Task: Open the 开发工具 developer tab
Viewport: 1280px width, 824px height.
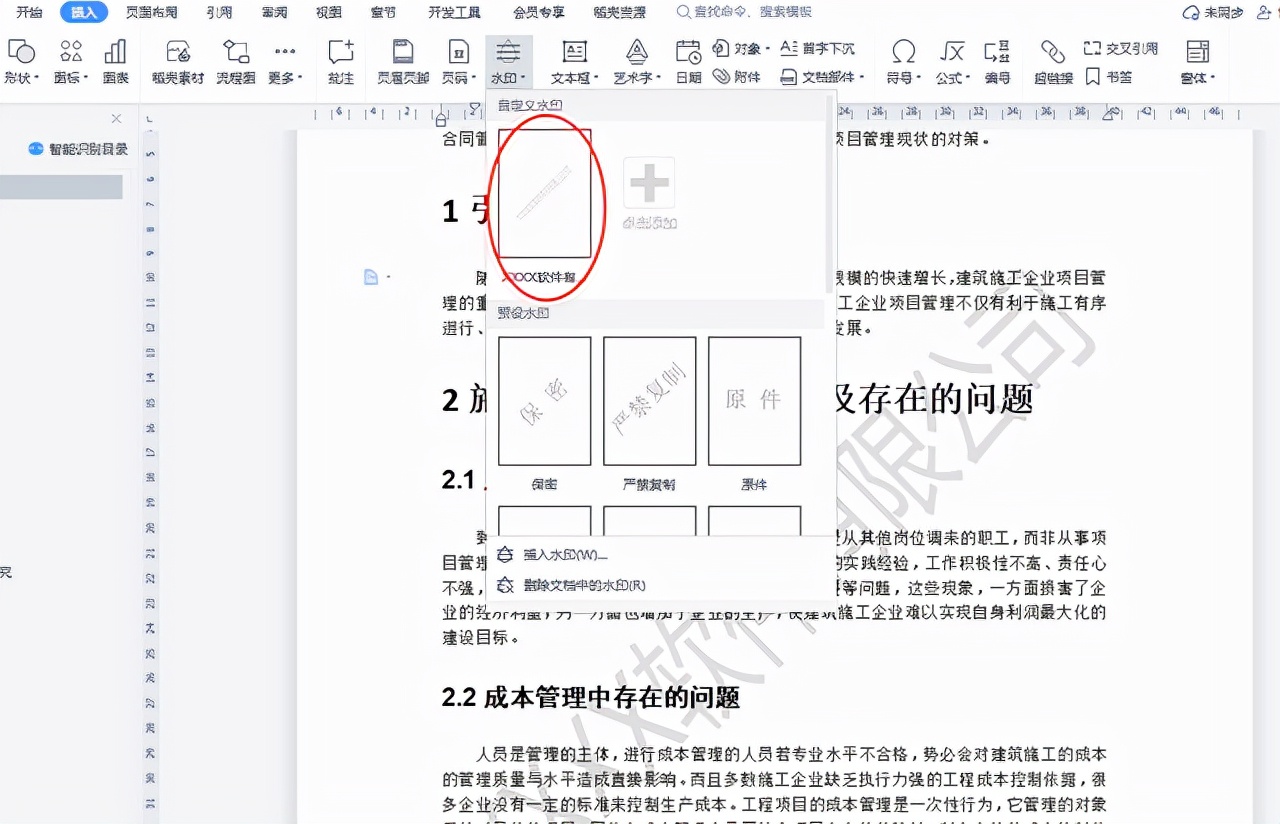Action: tap(454, 12)
